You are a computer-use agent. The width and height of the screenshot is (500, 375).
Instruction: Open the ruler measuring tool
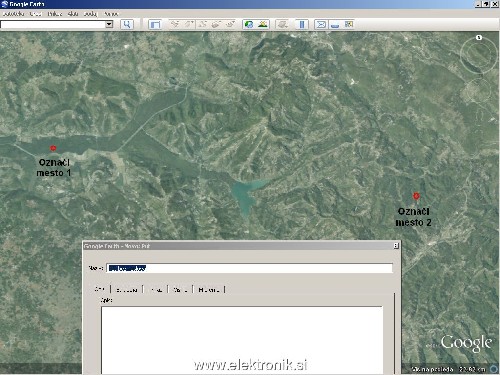point(302,24)
